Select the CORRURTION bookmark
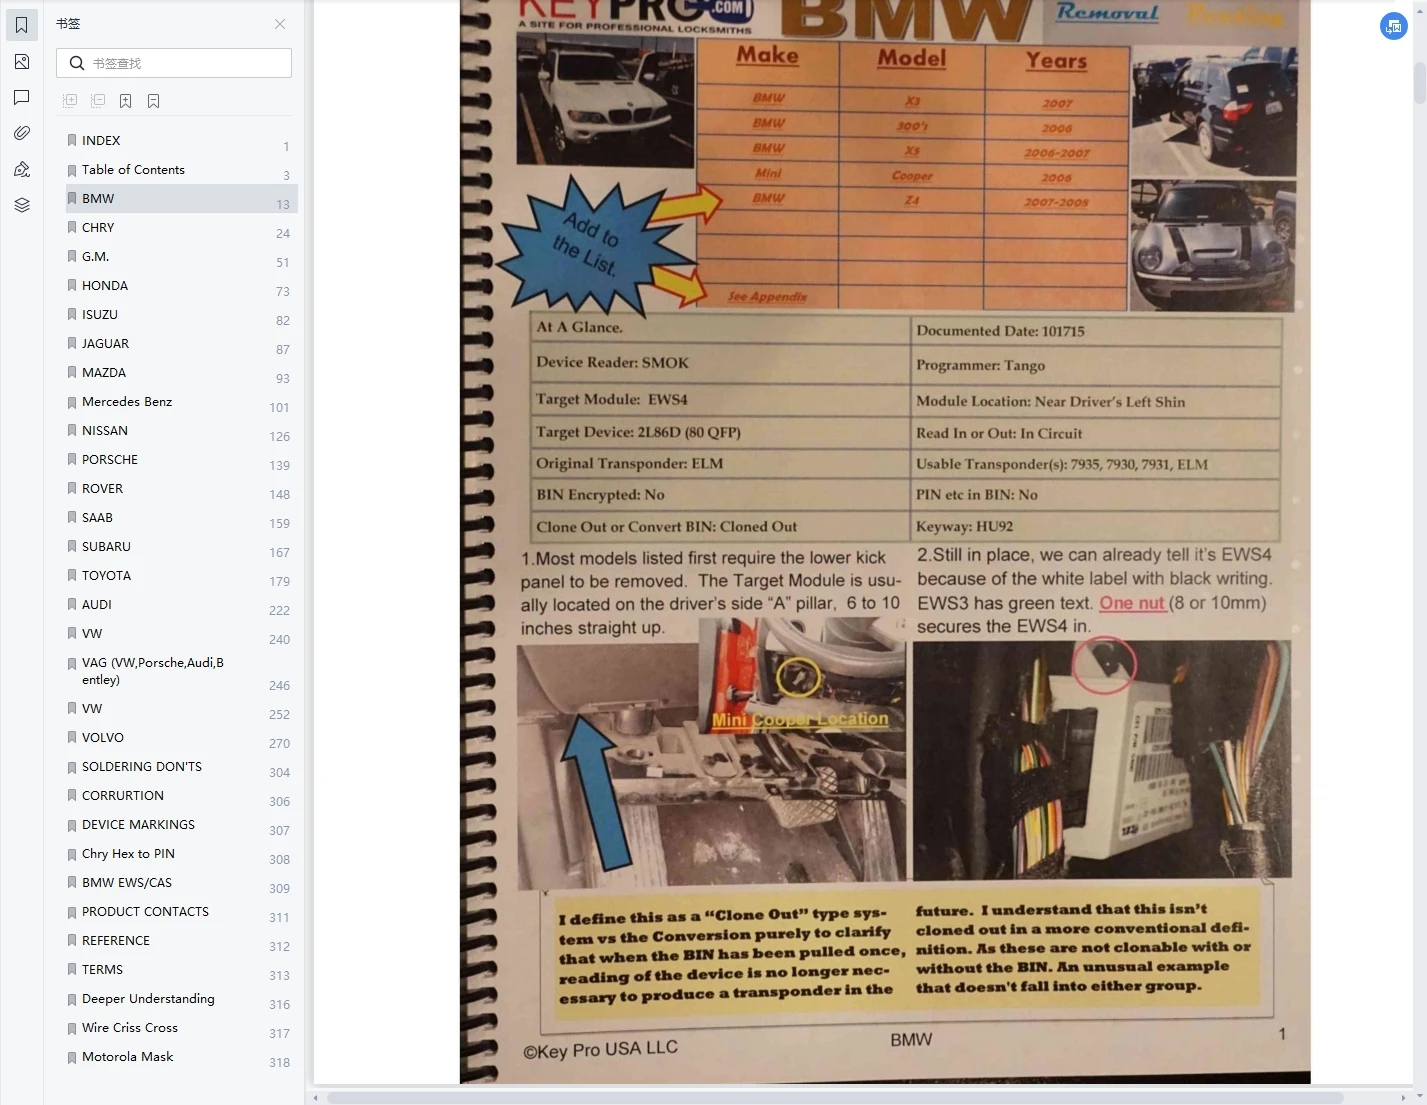The image size is (1427, 1105). (181, 796)
